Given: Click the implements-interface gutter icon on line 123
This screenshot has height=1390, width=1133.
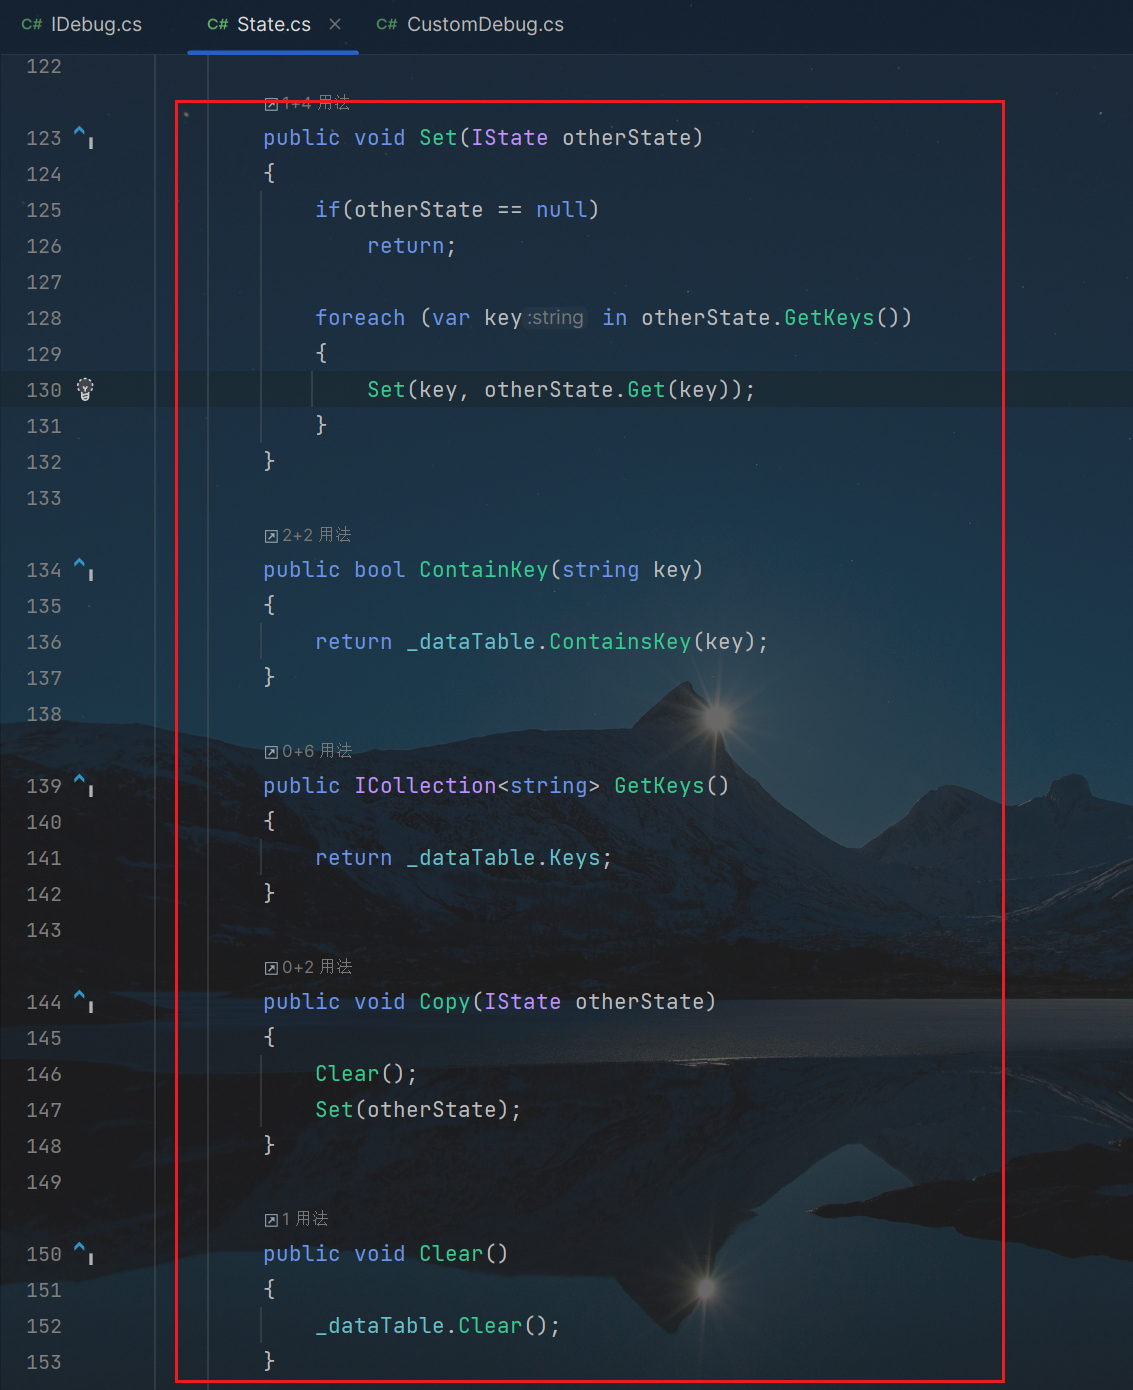Looking at the screenshot, I should tap(84, 137).
